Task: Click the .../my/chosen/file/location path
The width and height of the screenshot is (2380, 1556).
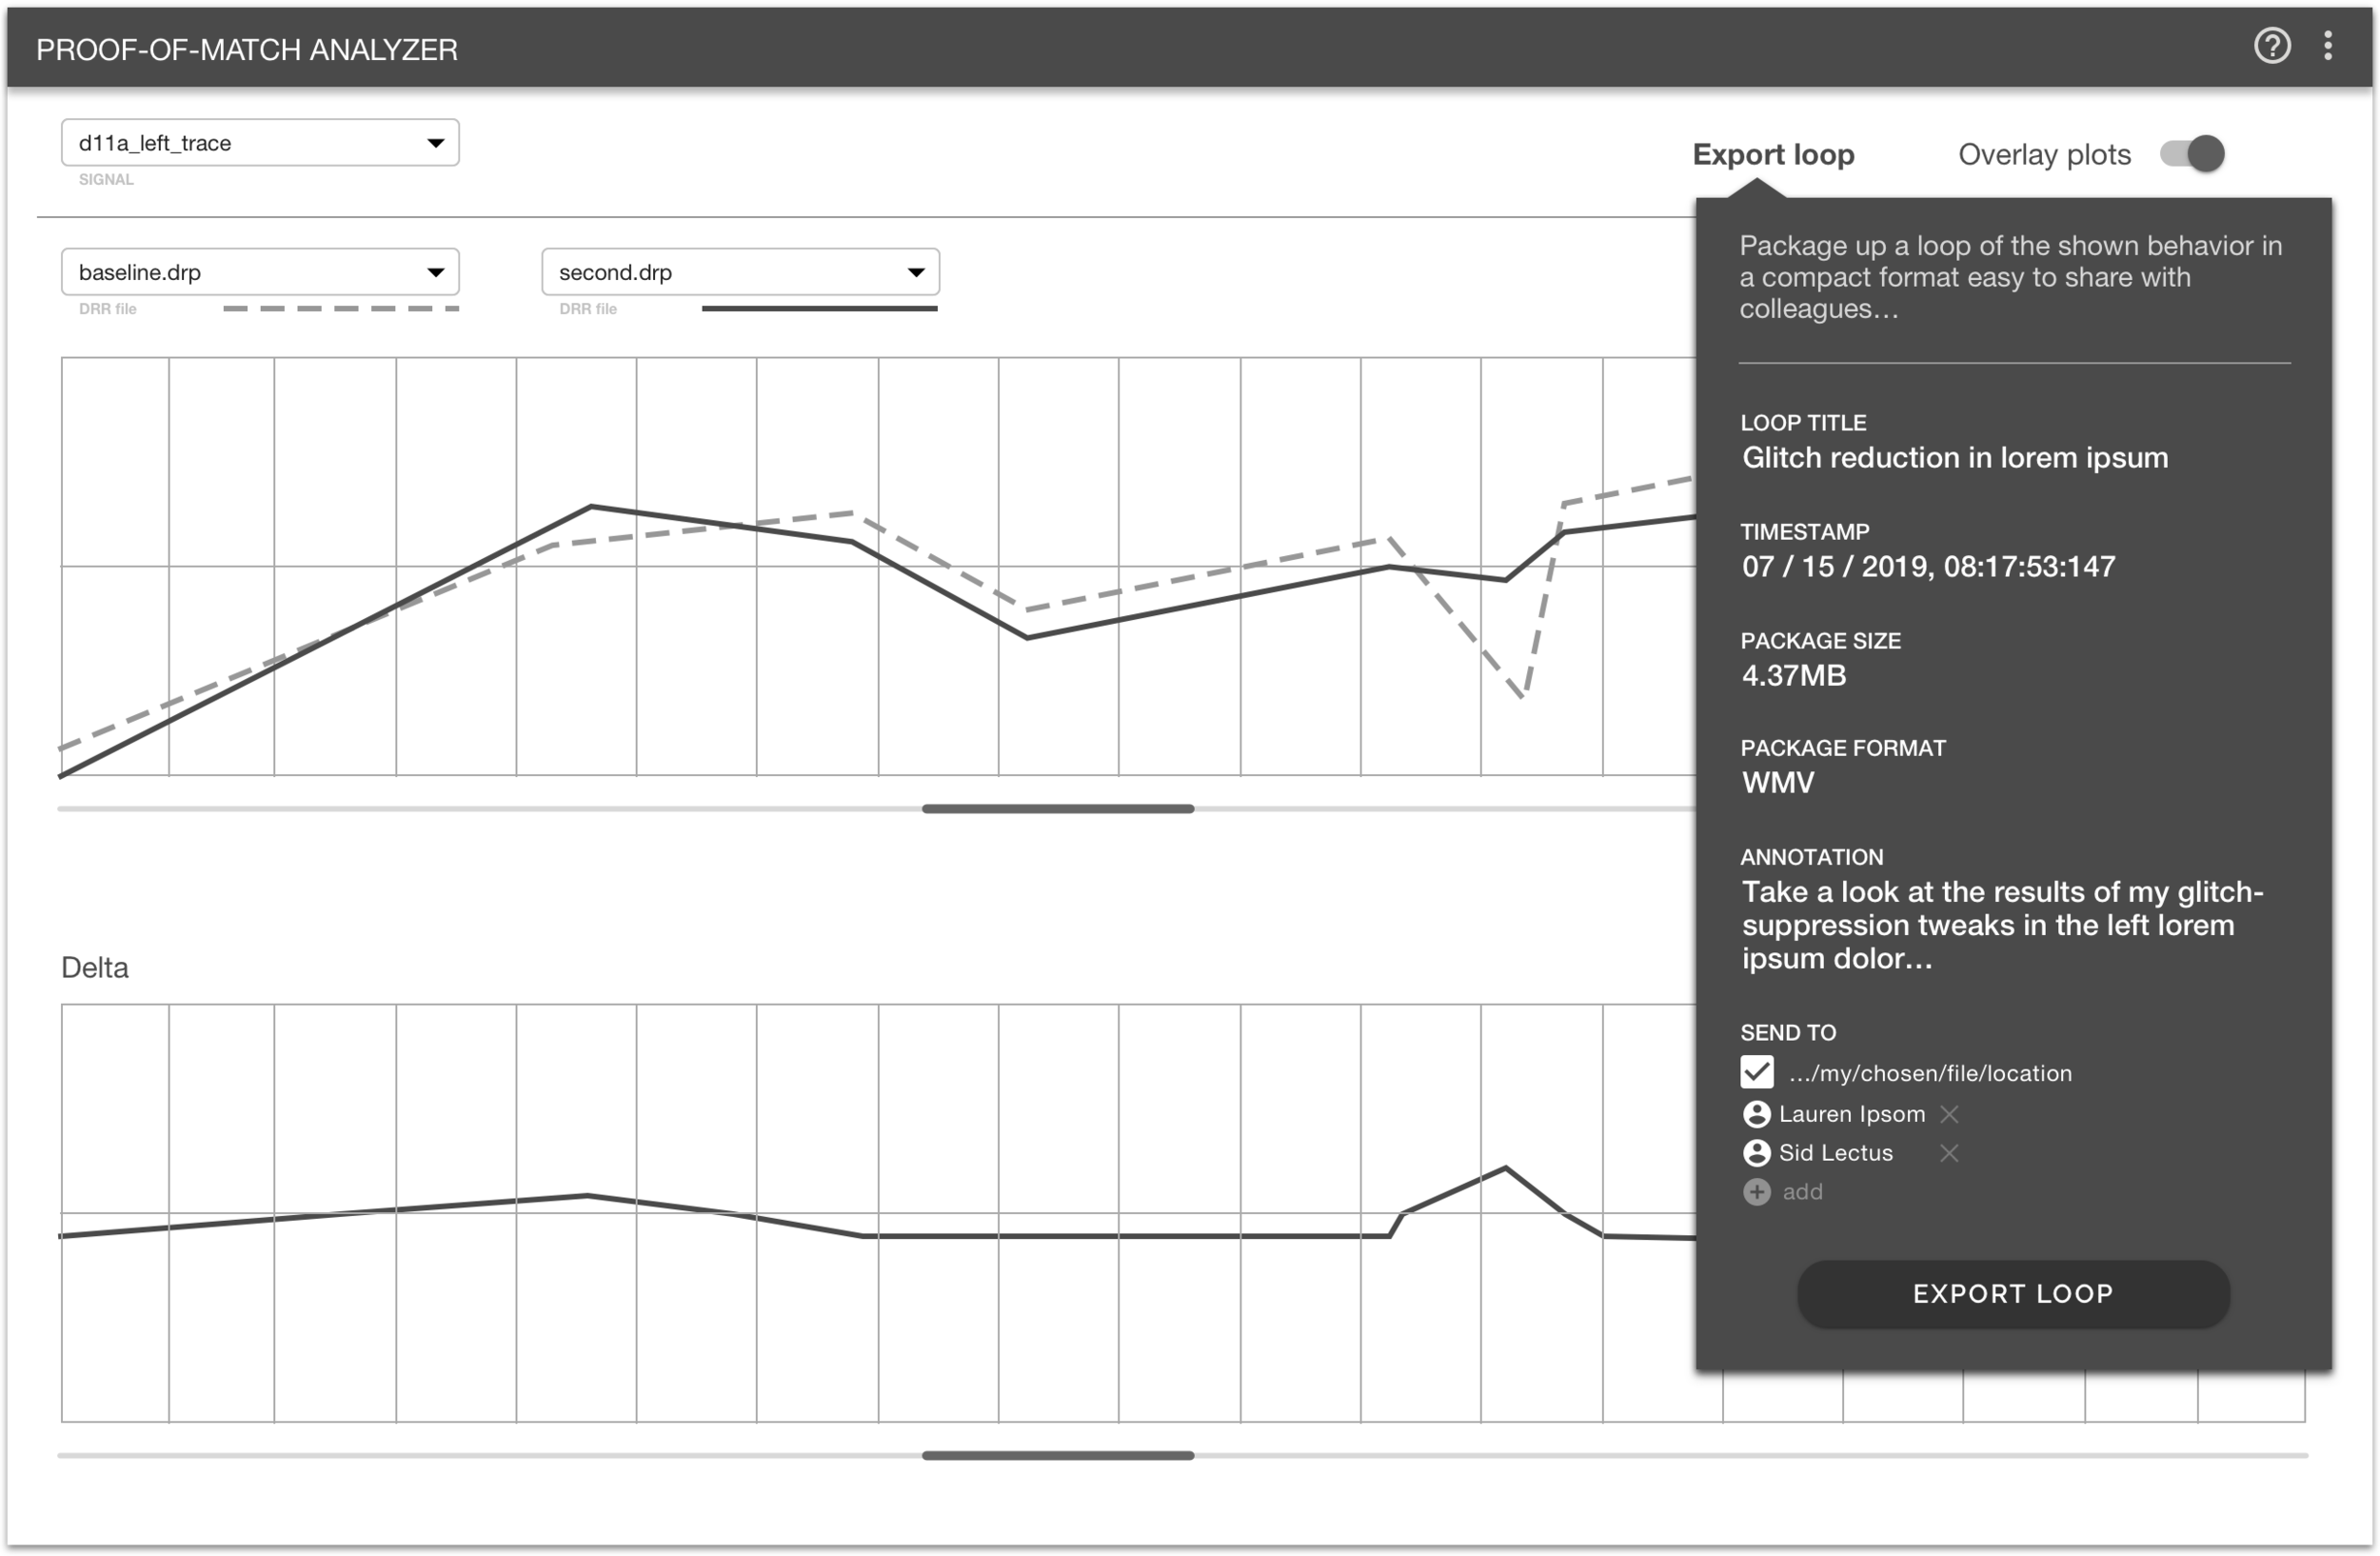Action: [x=1930, y=1073]
